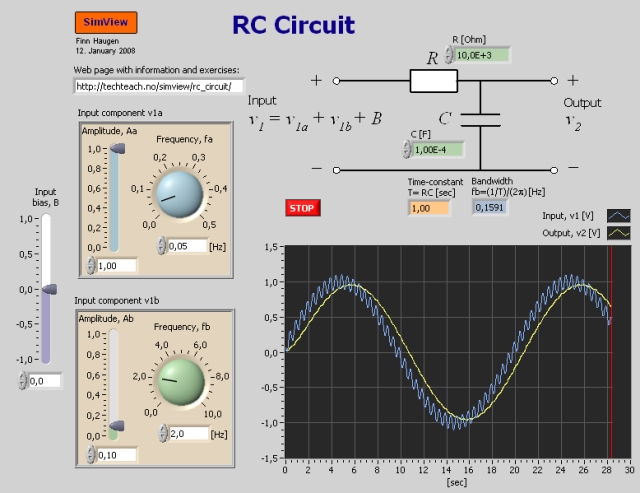The image size is (640, 493).
Task: Click the Amplitude Ab numeric field
Action: pos(117,455)
